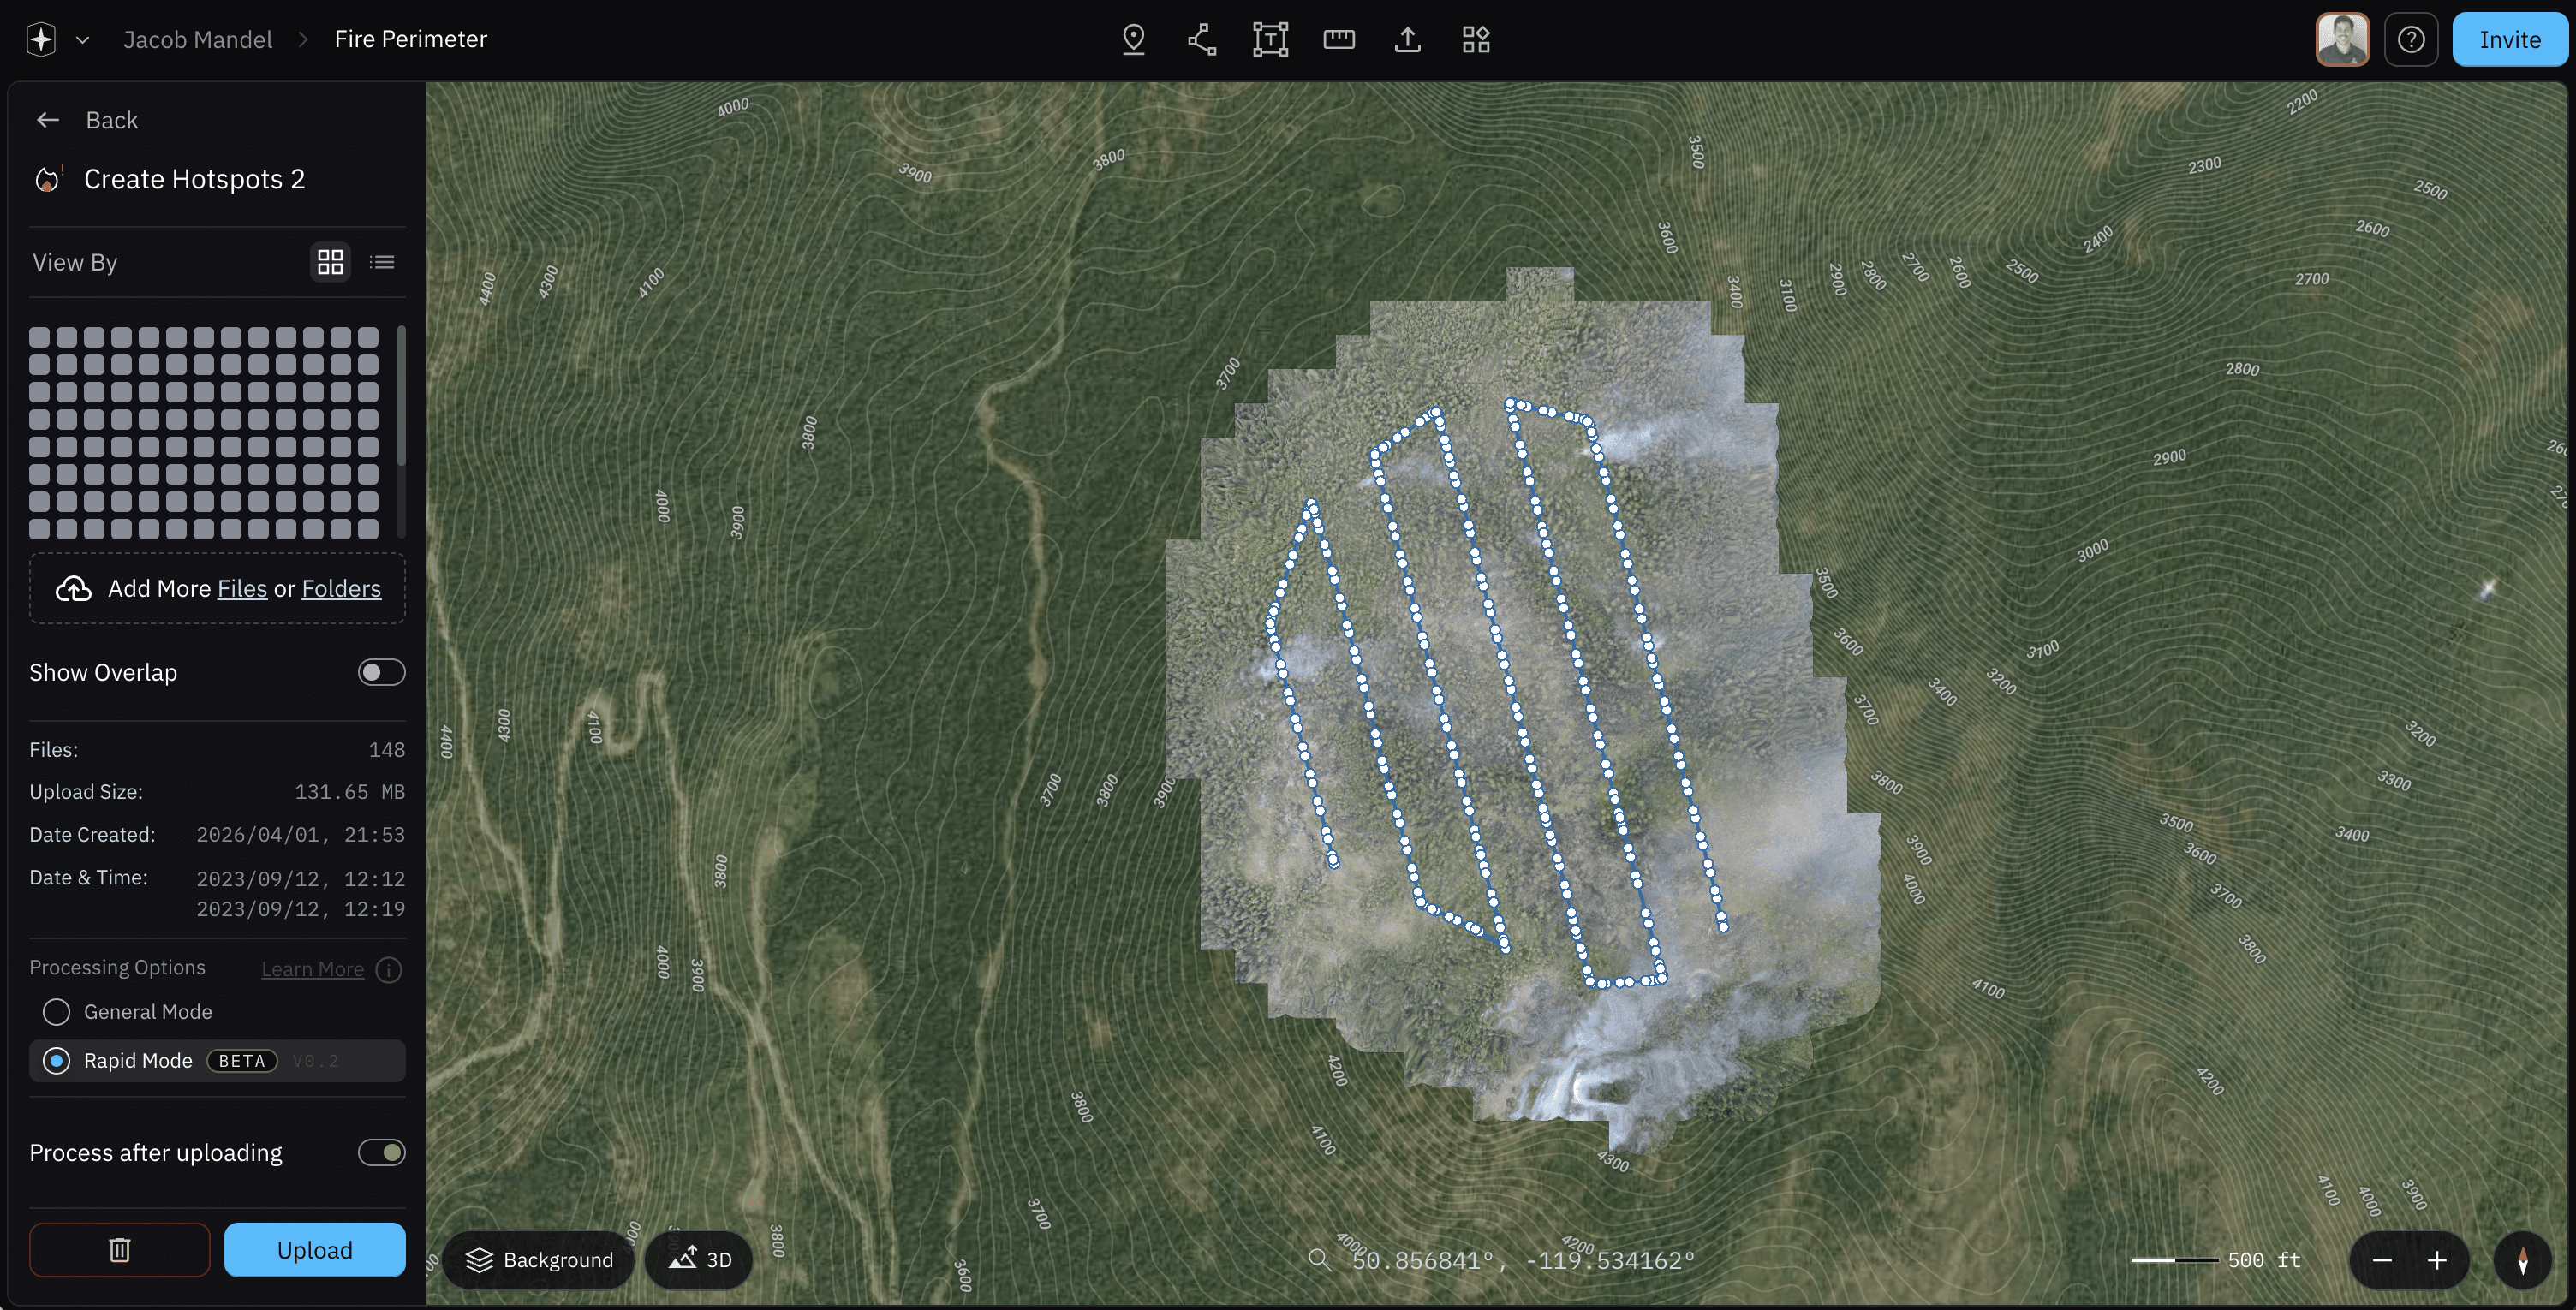Expand the workspace logo dropdown chevron
This screenshot has height=1310, width=2576.
tap(83, 40)
